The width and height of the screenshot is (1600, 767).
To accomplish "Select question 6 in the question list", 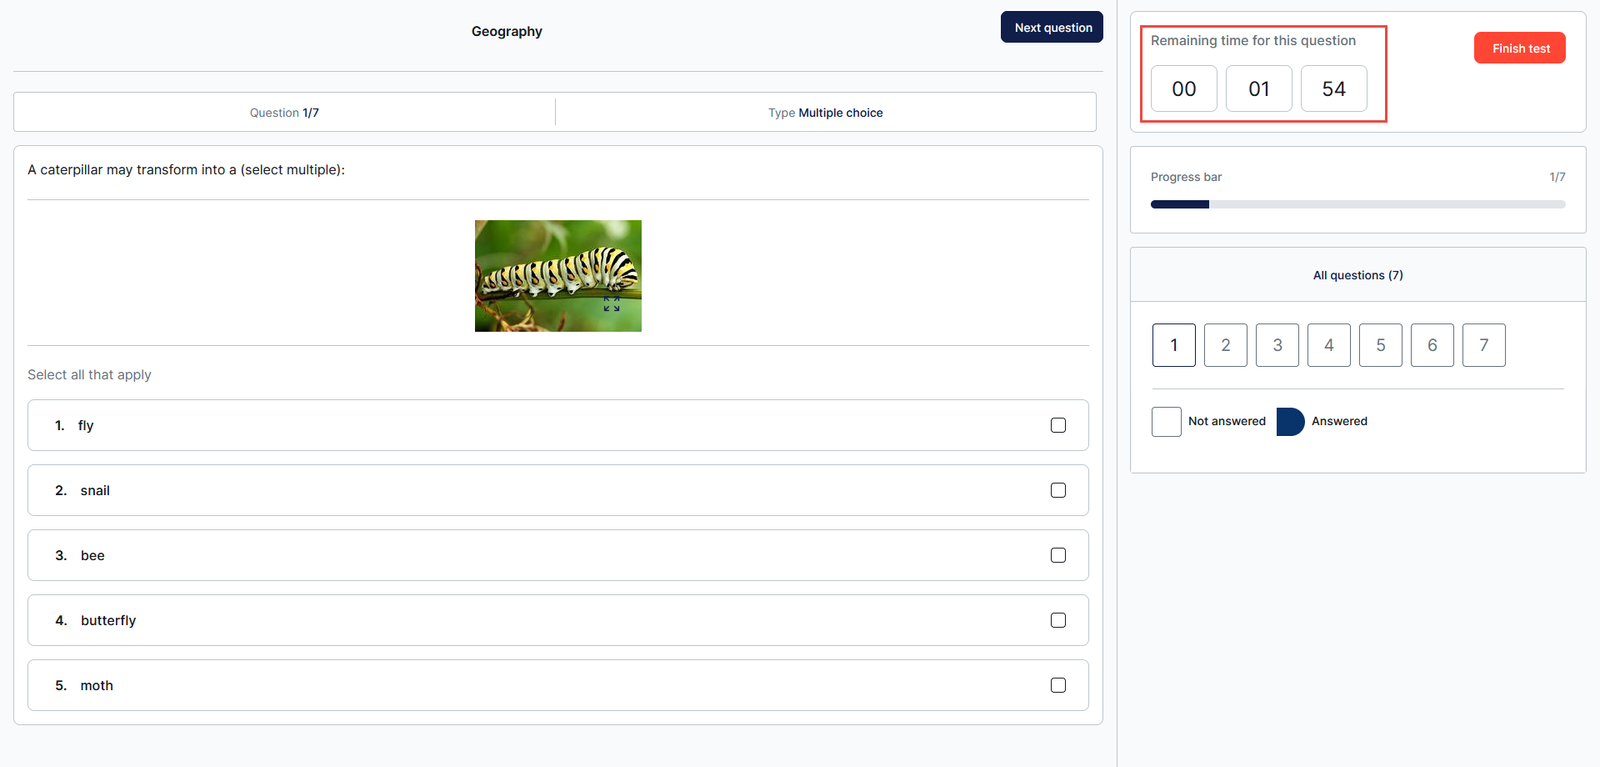I will coord(1432,345).
